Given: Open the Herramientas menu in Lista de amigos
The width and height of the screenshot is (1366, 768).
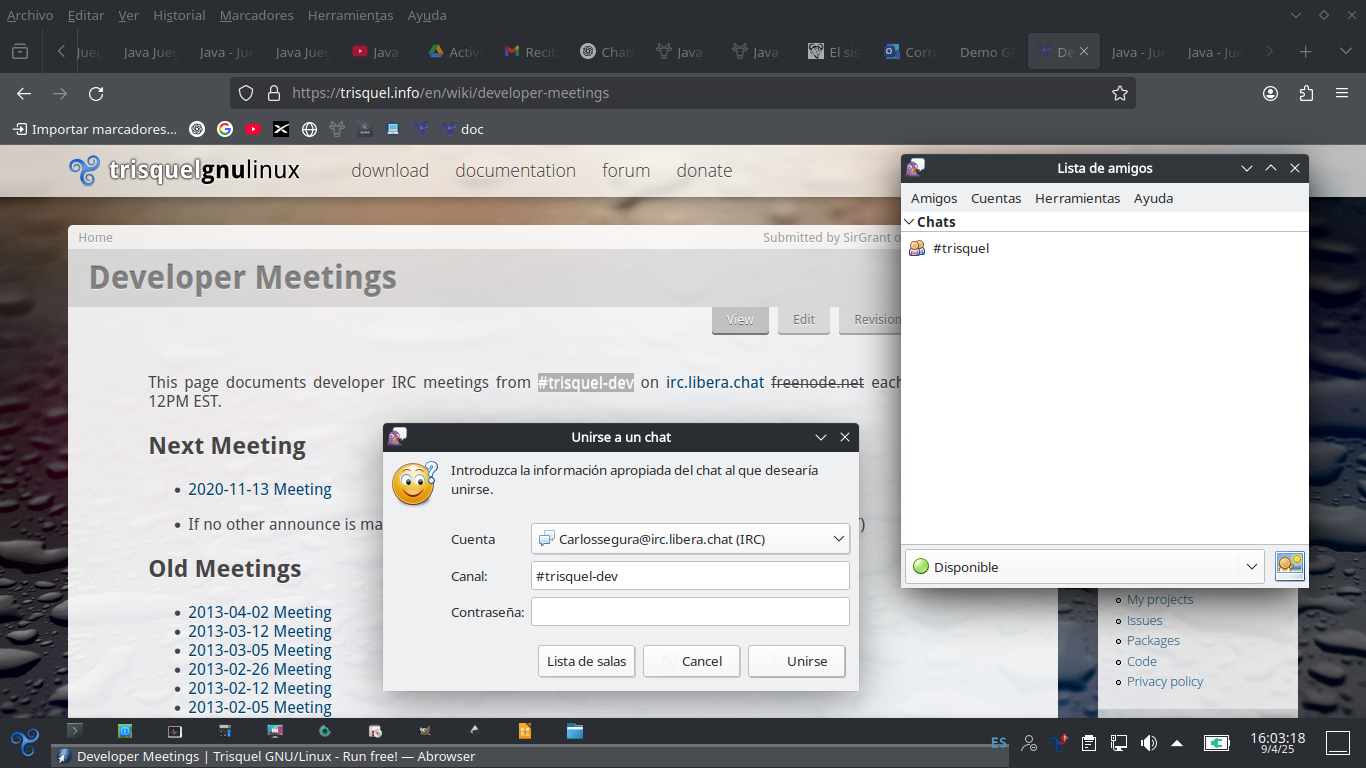Looking at the screenshot, I should point(1077,198).
